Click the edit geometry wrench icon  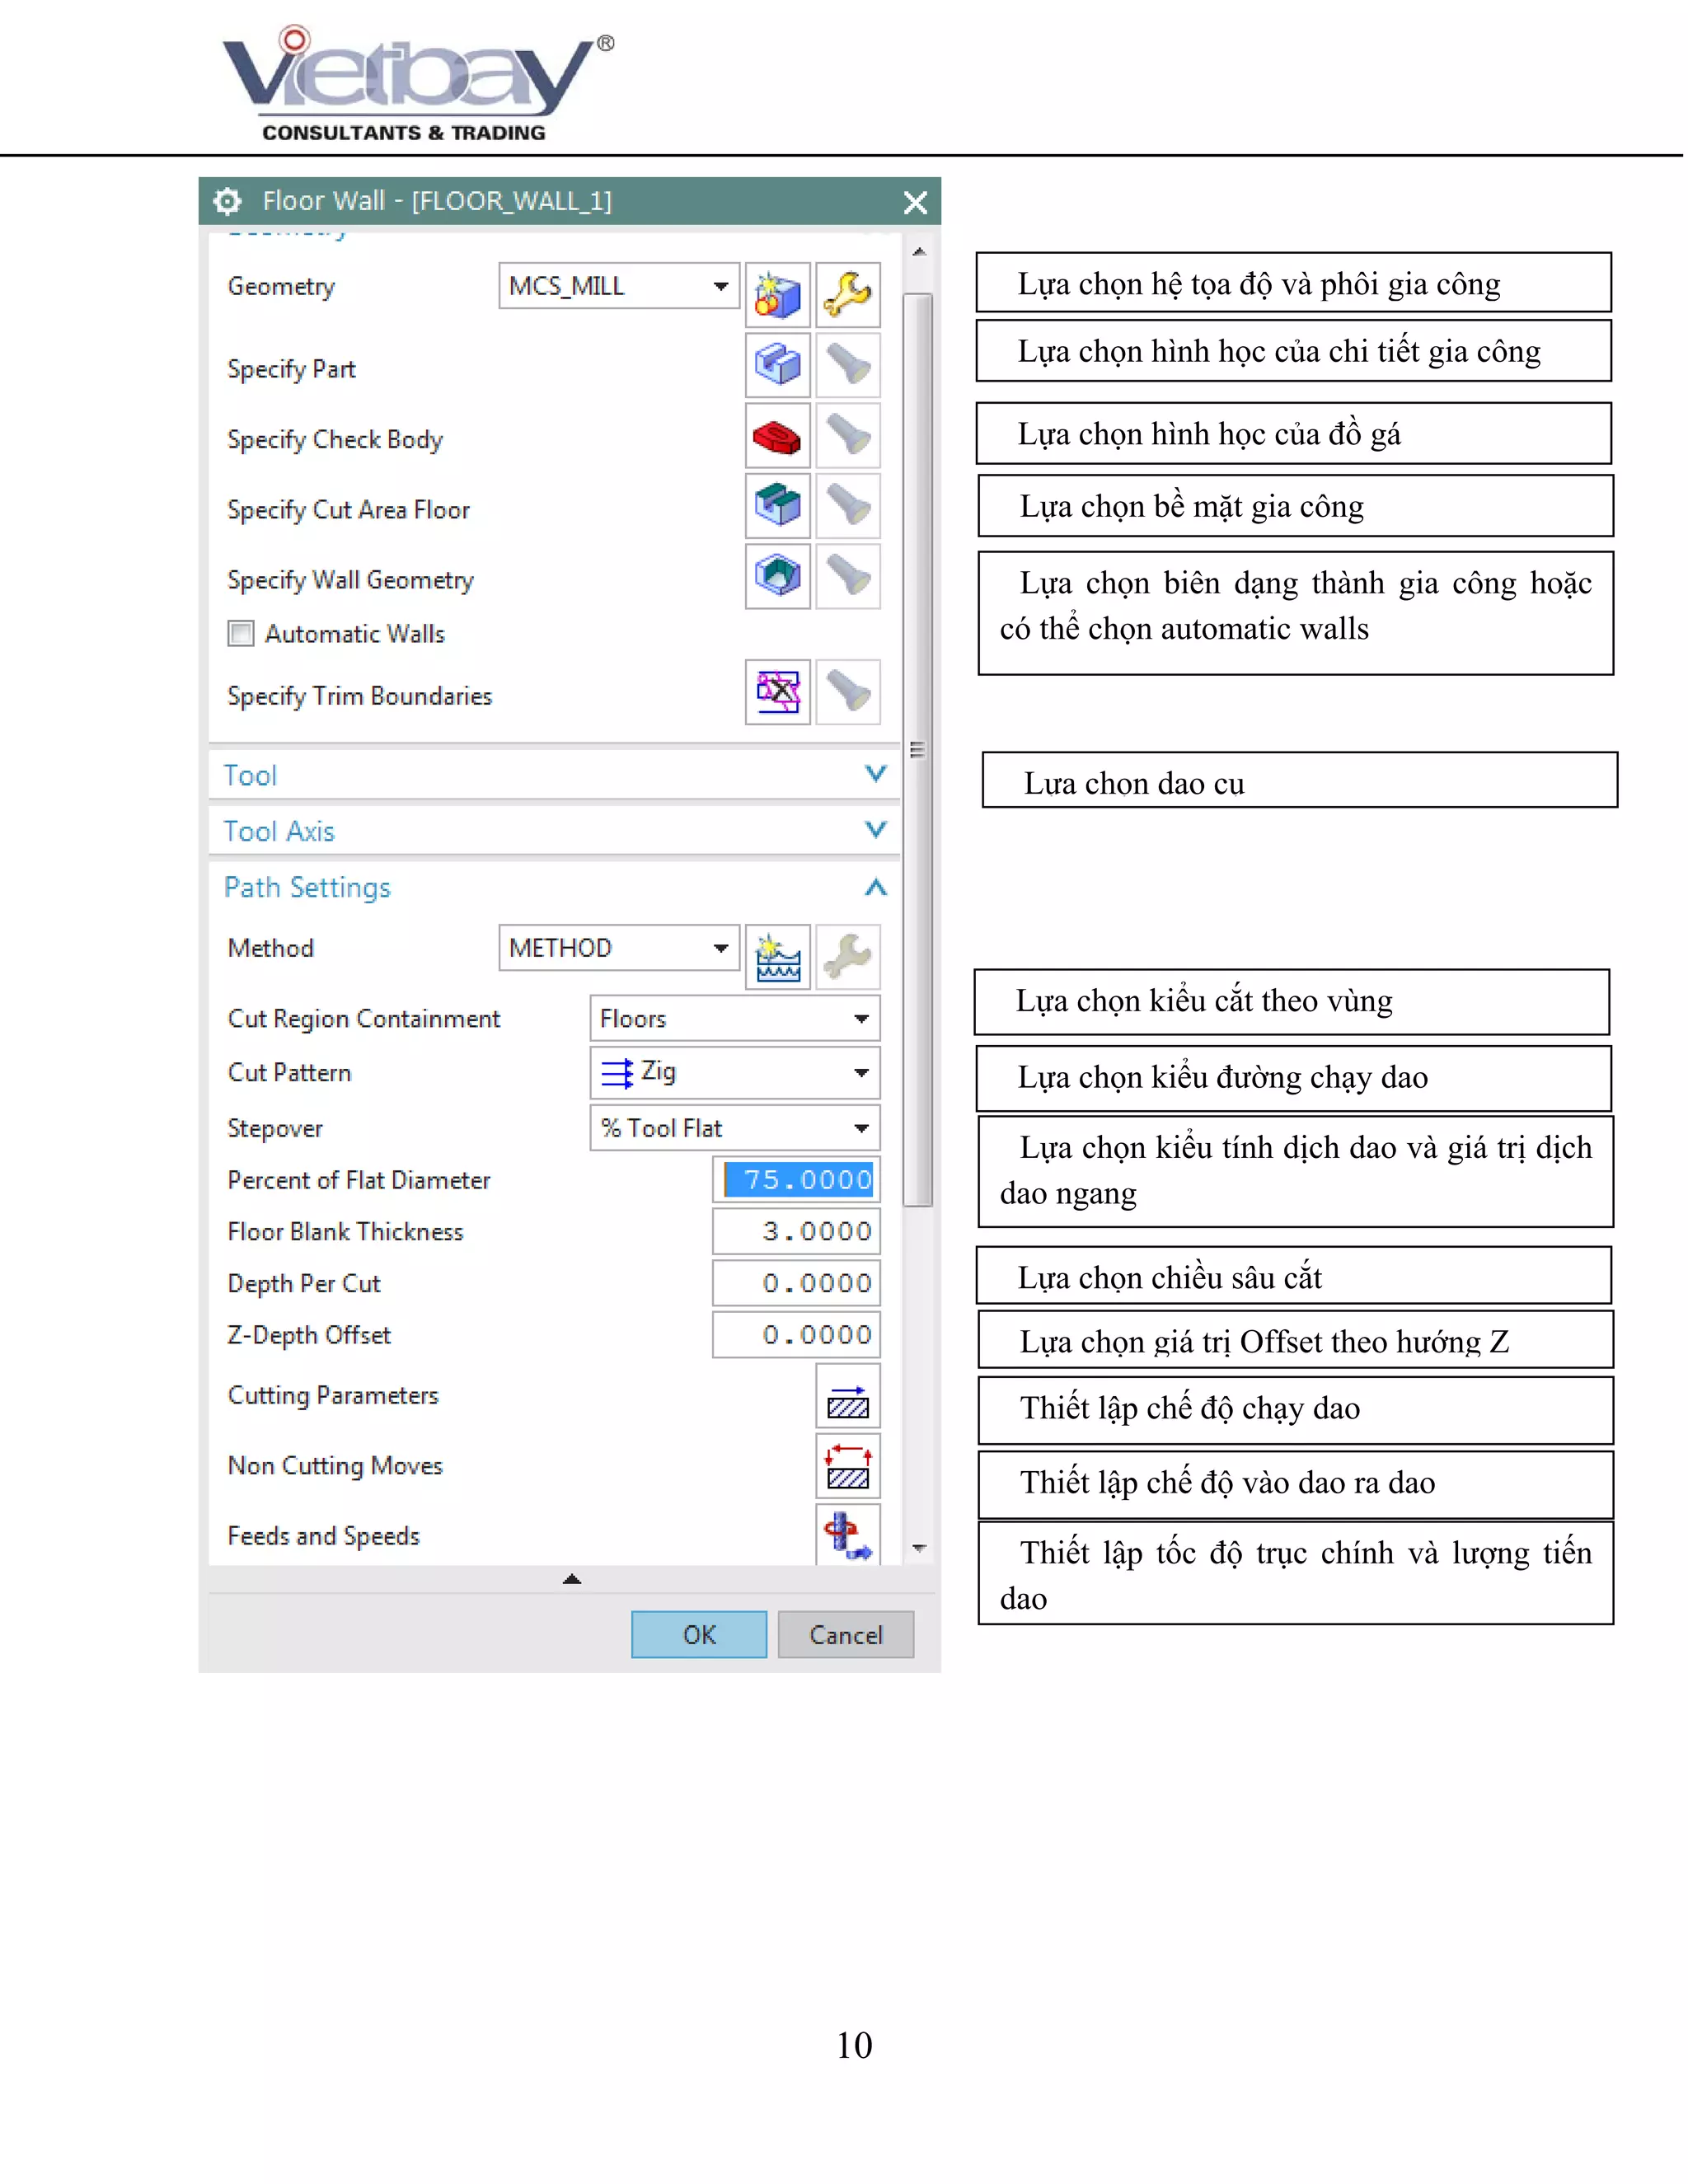point(847,295)
